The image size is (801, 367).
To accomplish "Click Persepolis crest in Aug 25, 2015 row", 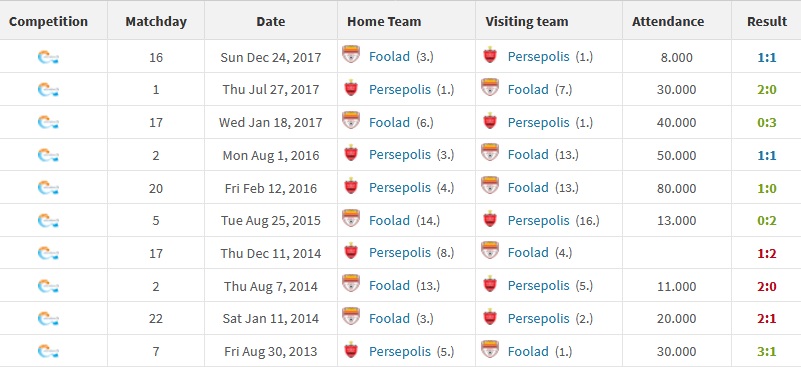I will click(x=490, y=219).
